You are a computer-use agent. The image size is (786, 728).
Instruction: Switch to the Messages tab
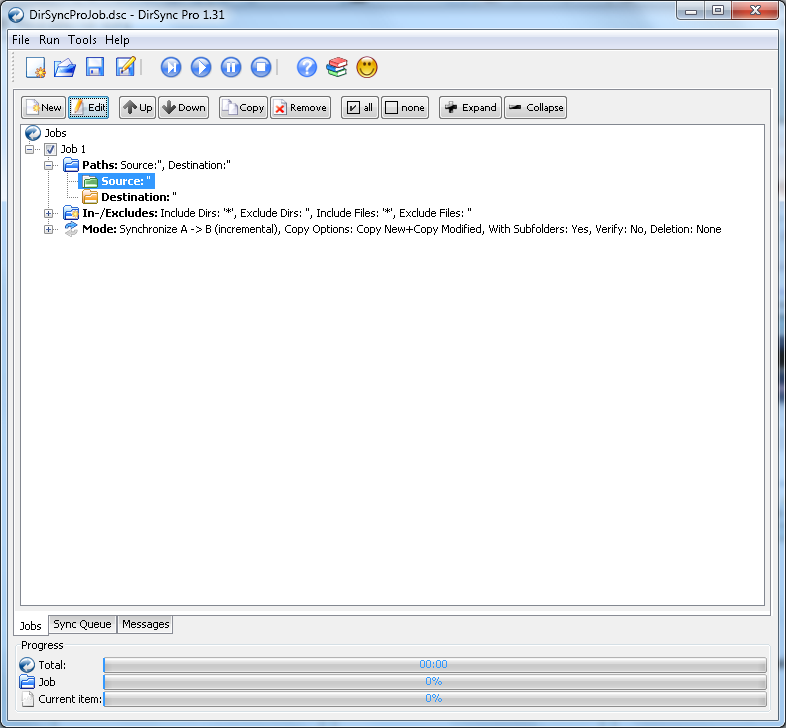(146, 624)
